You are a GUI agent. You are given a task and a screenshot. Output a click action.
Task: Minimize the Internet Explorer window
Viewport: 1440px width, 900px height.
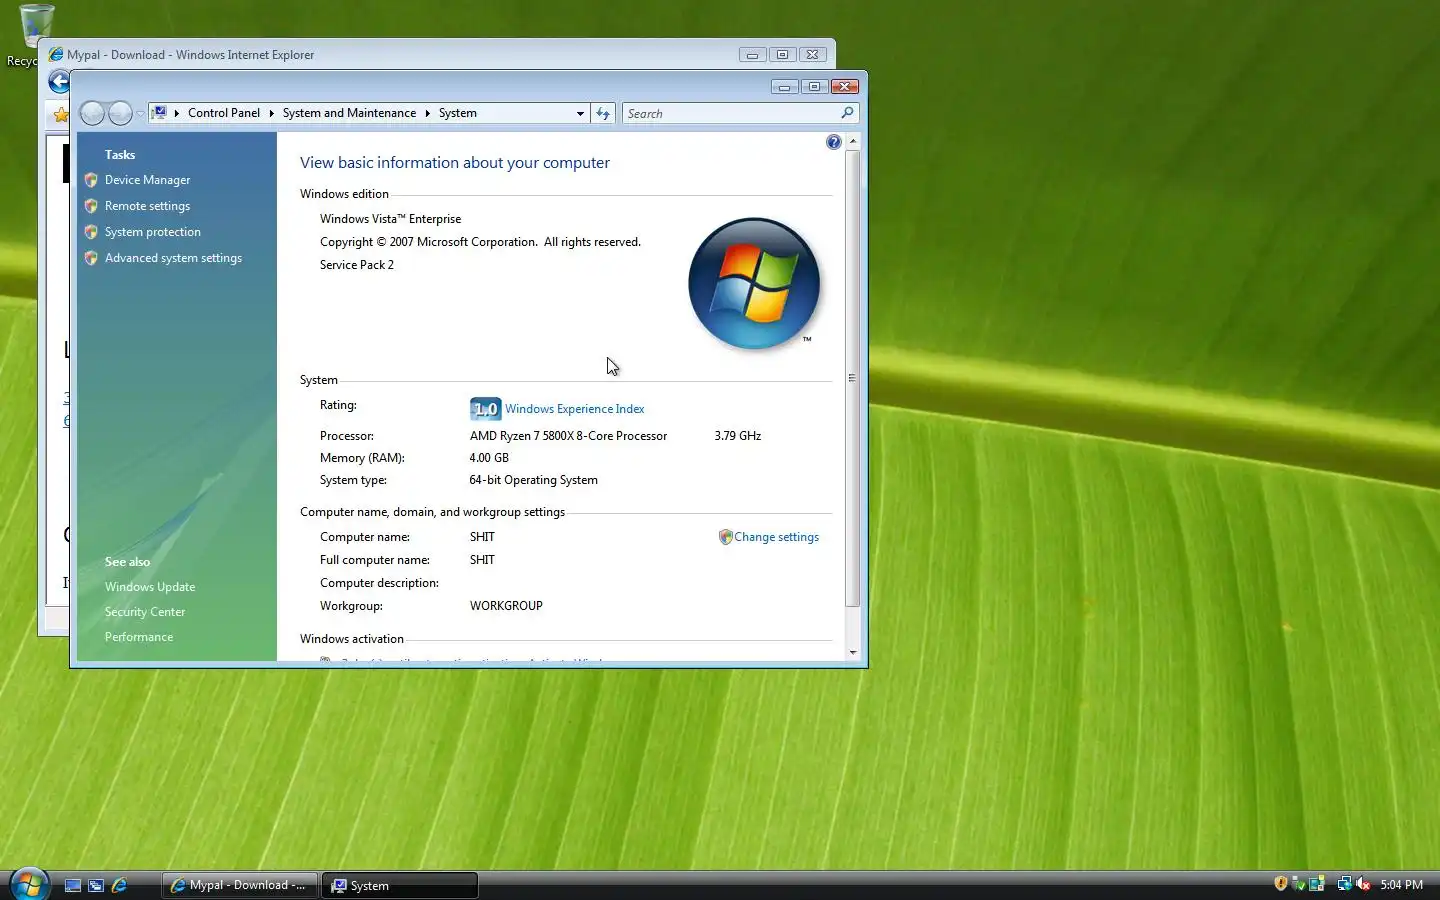click(753, 55)
